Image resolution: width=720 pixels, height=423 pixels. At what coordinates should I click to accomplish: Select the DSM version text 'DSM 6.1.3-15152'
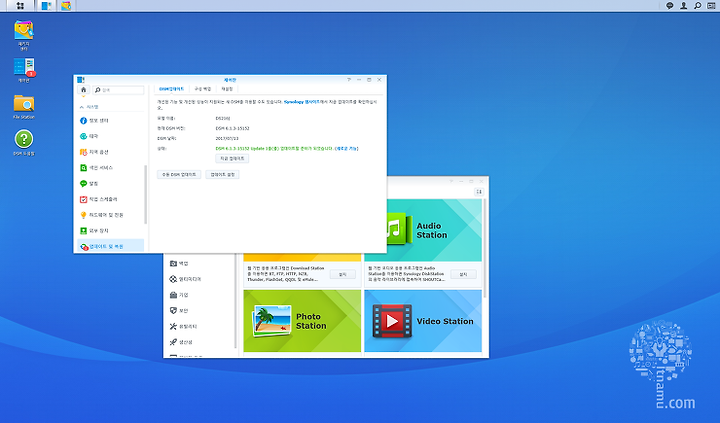(232, 129)
